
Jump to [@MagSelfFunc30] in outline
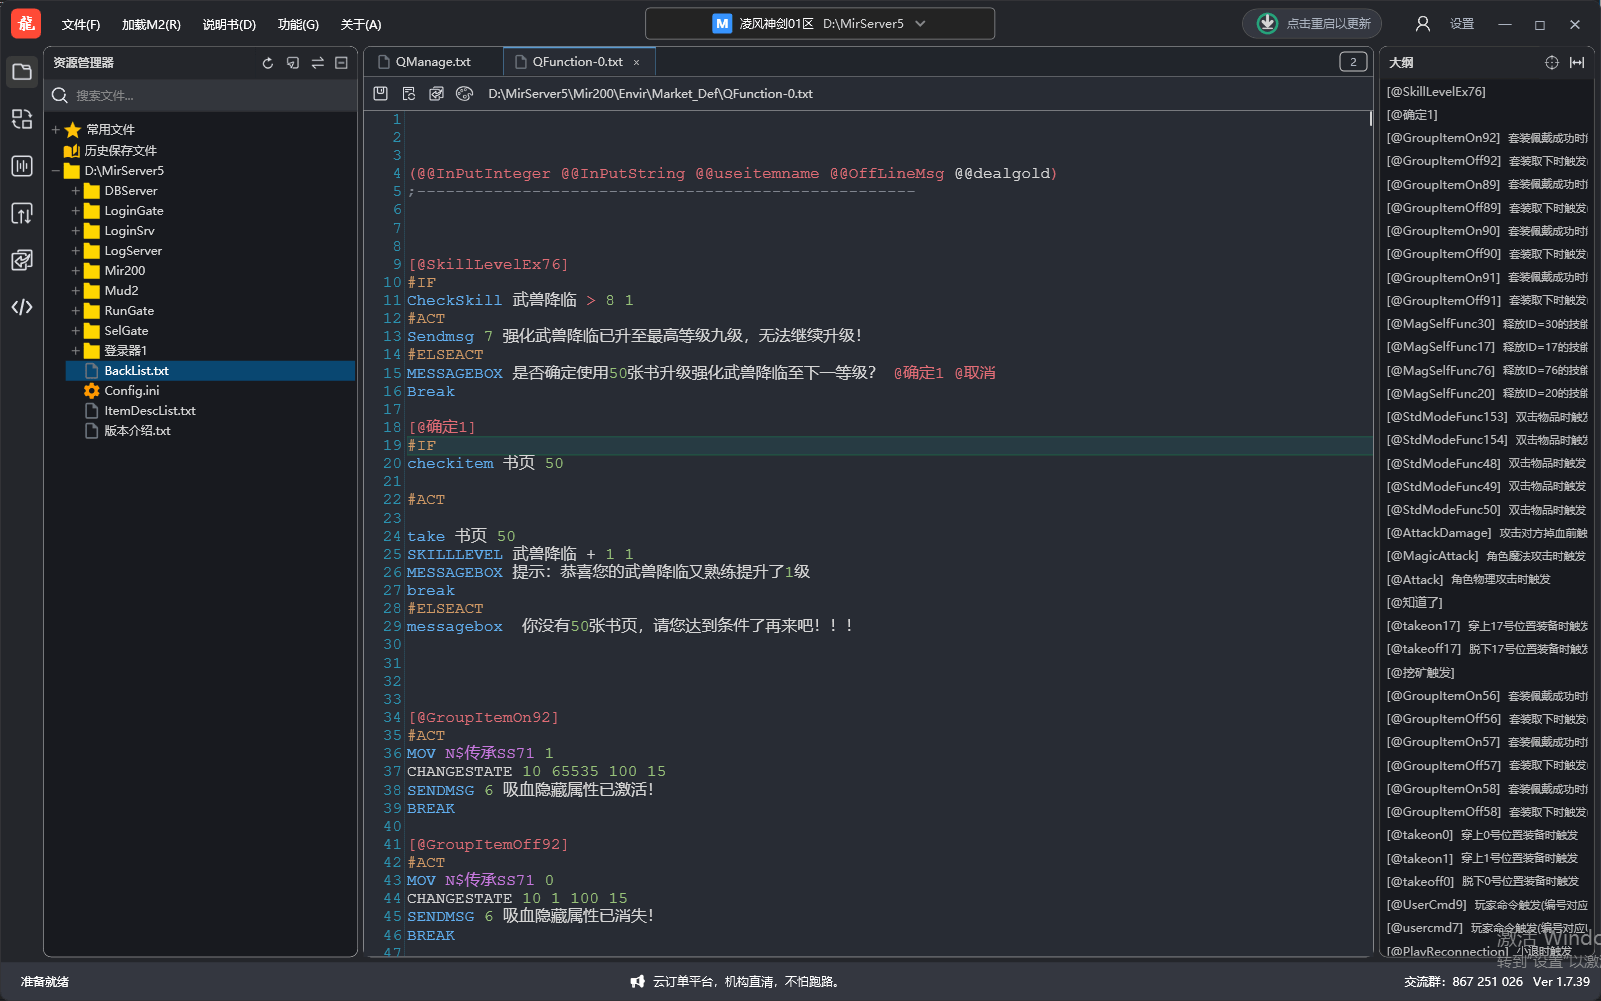[x=1440, y=324]
